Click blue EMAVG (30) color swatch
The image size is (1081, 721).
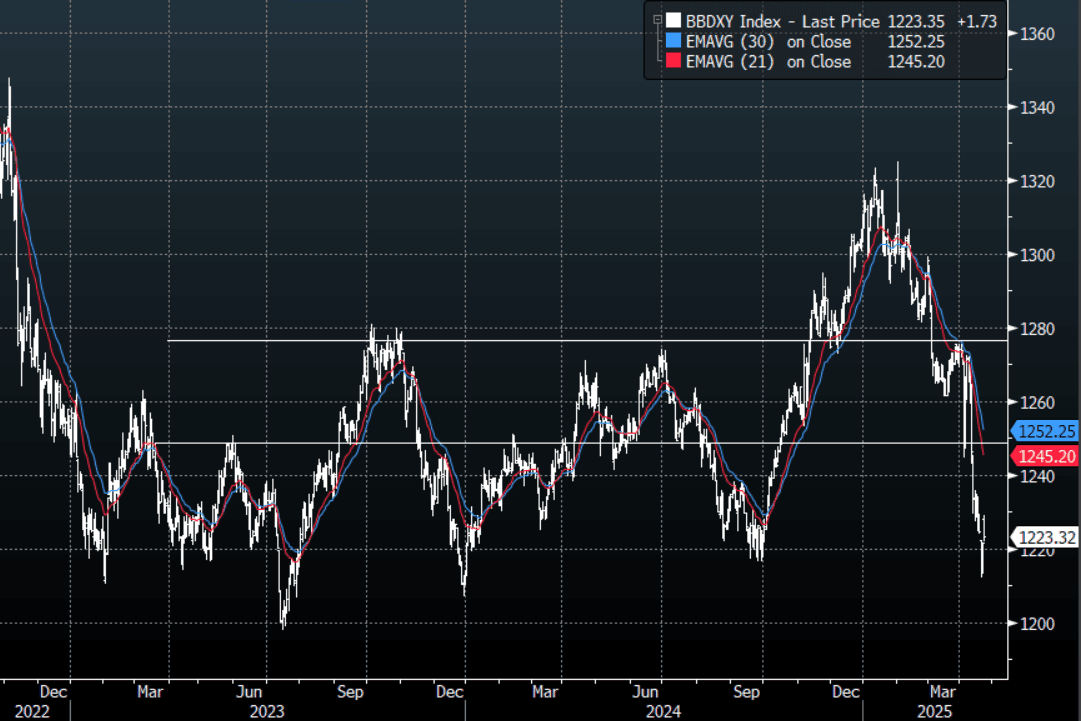(x=674, y=42)
